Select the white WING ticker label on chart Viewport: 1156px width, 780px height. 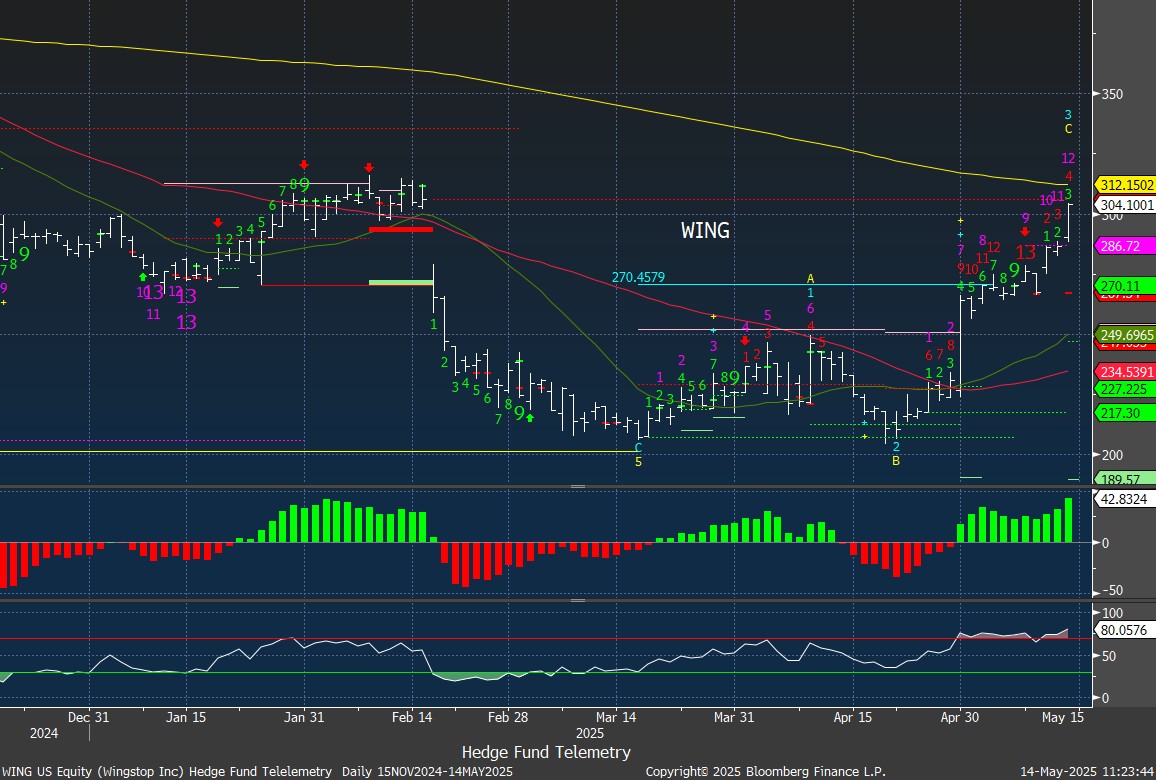(706, 231)
